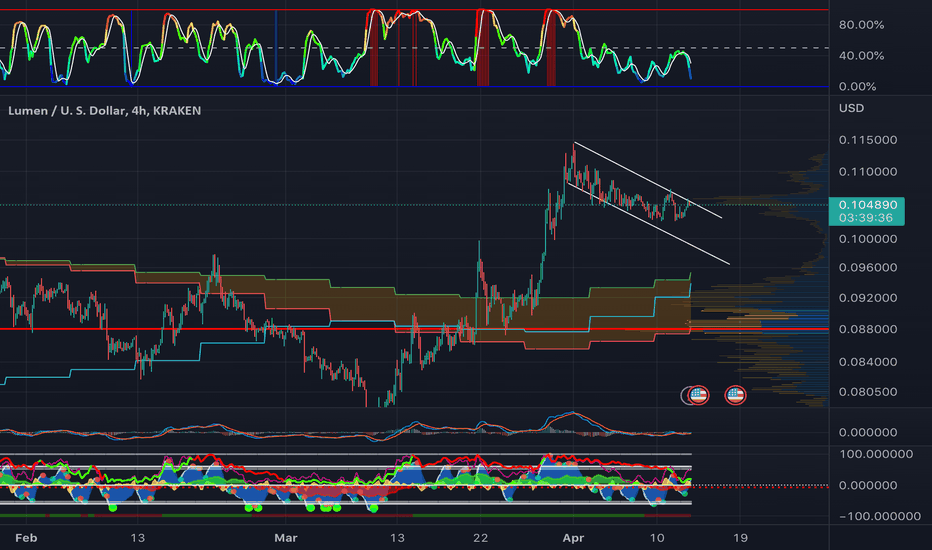Click the 0.000000 MACD pane scale label

868,432
